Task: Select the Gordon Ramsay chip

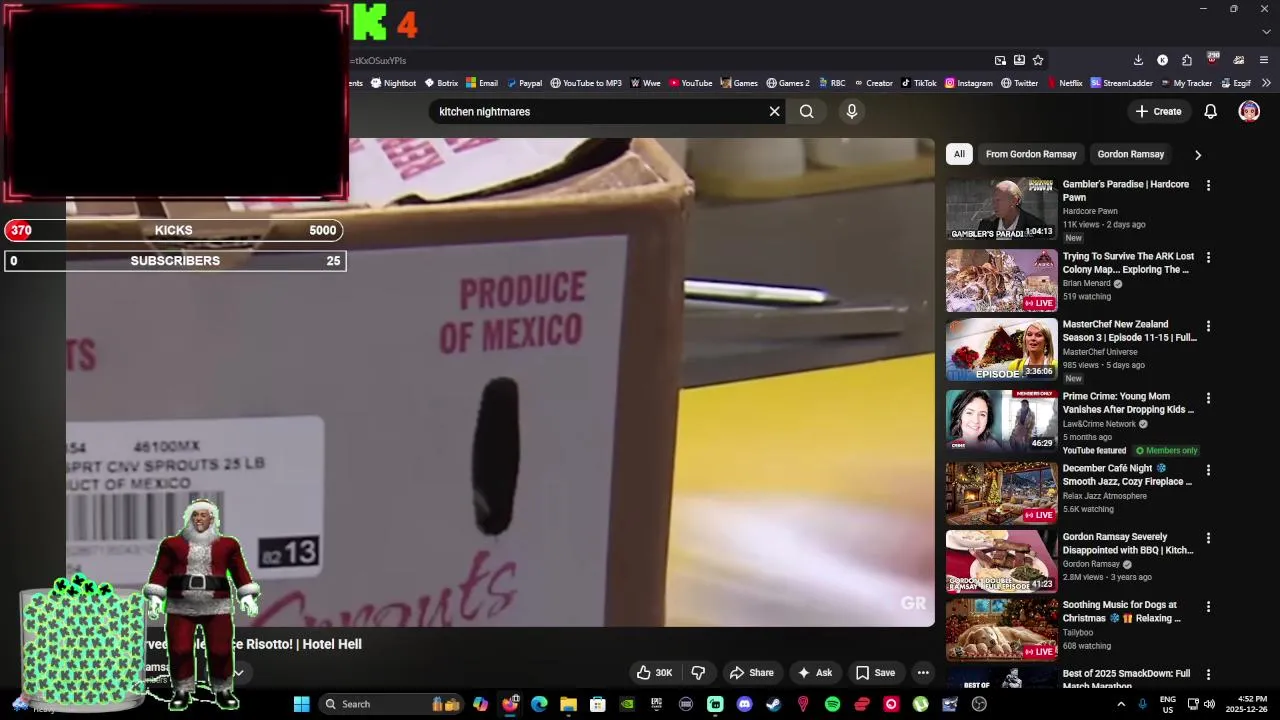Action: (1130, 154)
